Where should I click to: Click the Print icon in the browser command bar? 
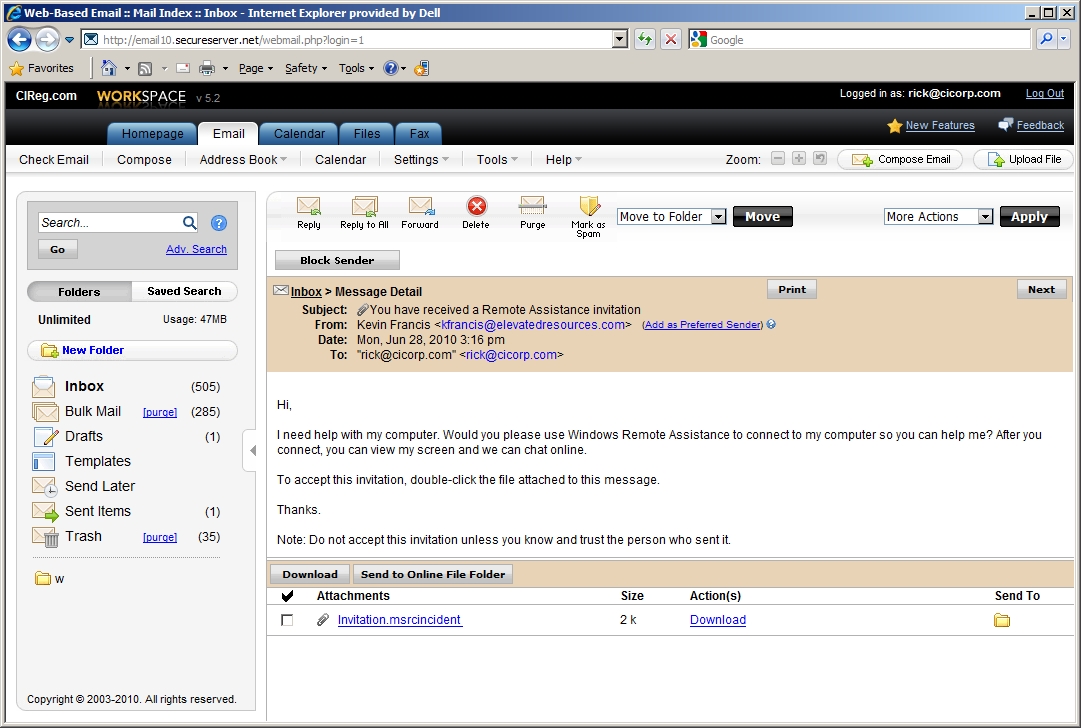coord(207,68)
